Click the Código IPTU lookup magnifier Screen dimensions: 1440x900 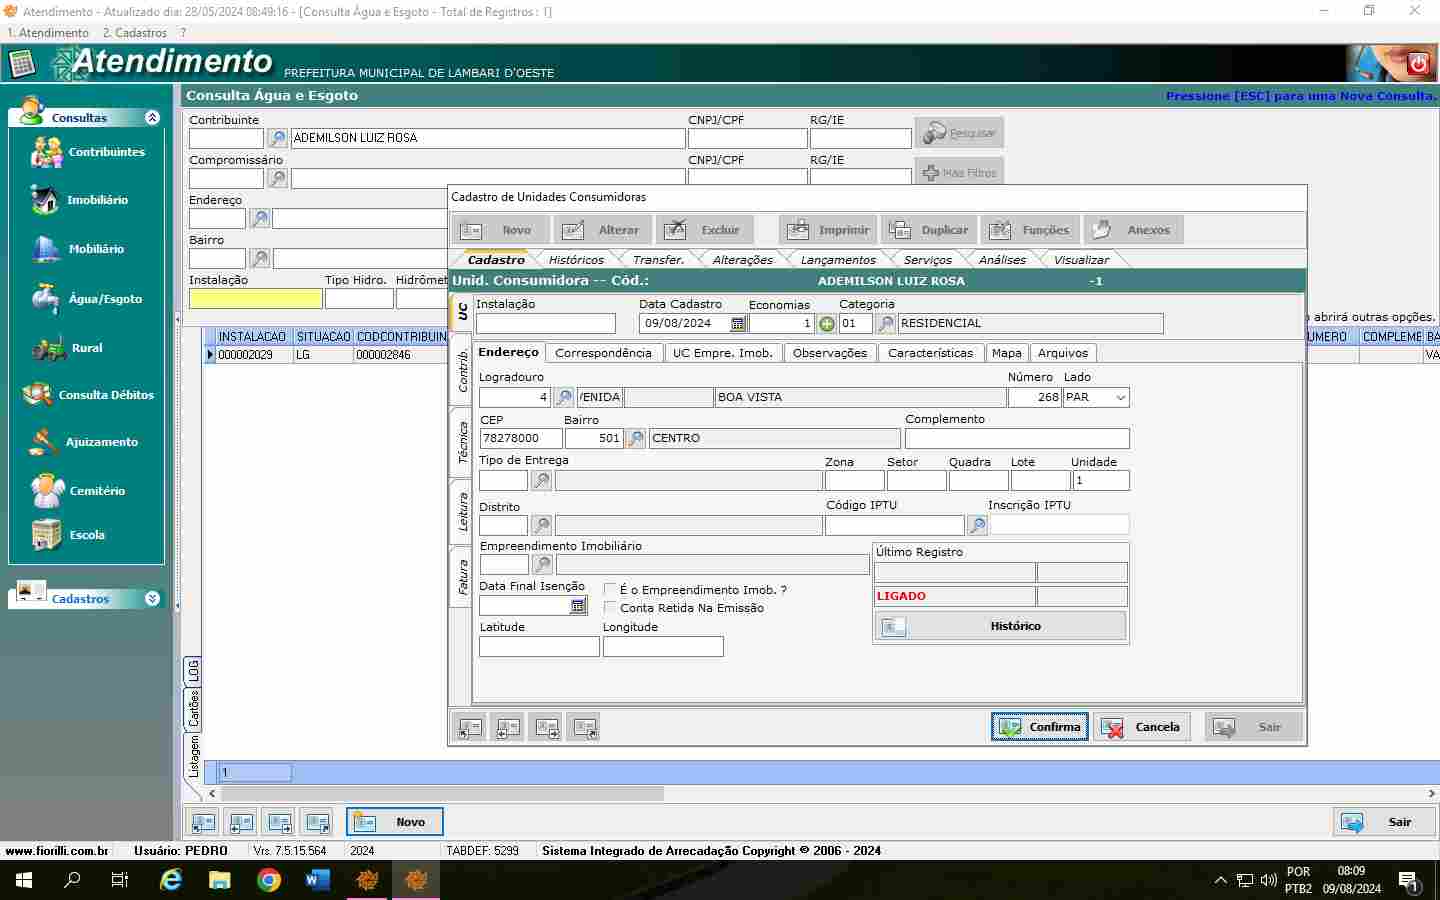point(977,525)
